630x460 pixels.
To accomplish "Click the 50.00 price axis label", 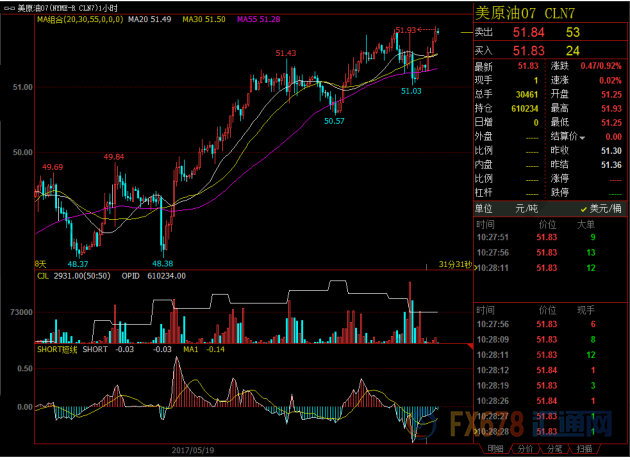I will click(x=22, y=152).
